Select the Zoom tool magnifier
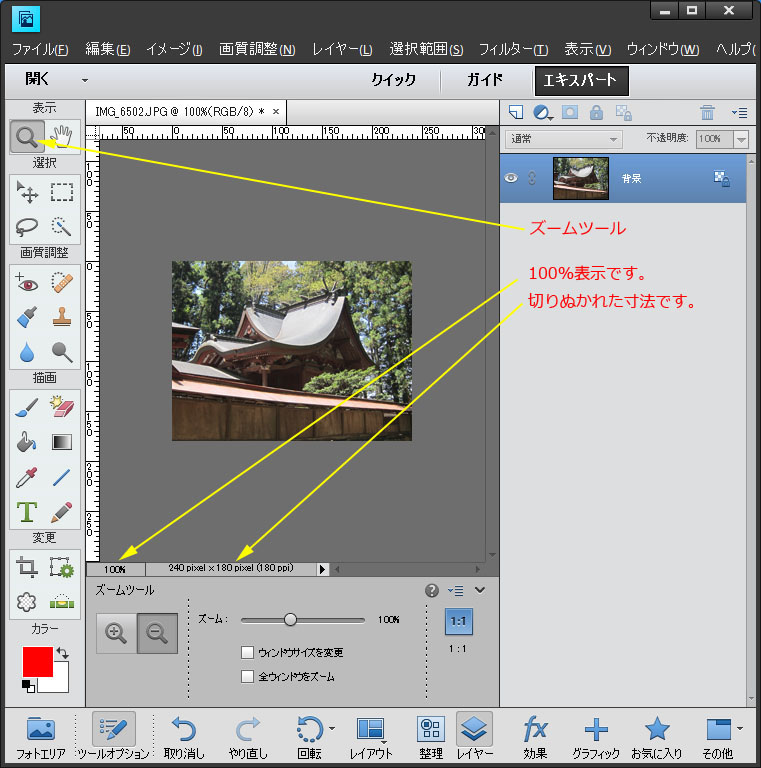 coord(27,137)
